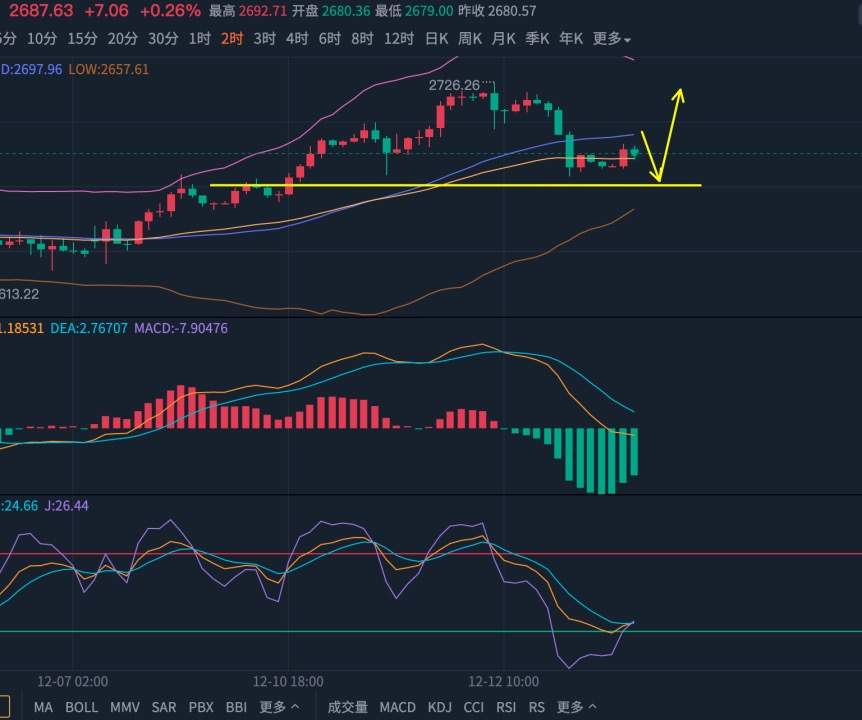Screen dimensions: 862x720
Task: Switch to the 4时 timeframe
Action: tap(297, 38)
